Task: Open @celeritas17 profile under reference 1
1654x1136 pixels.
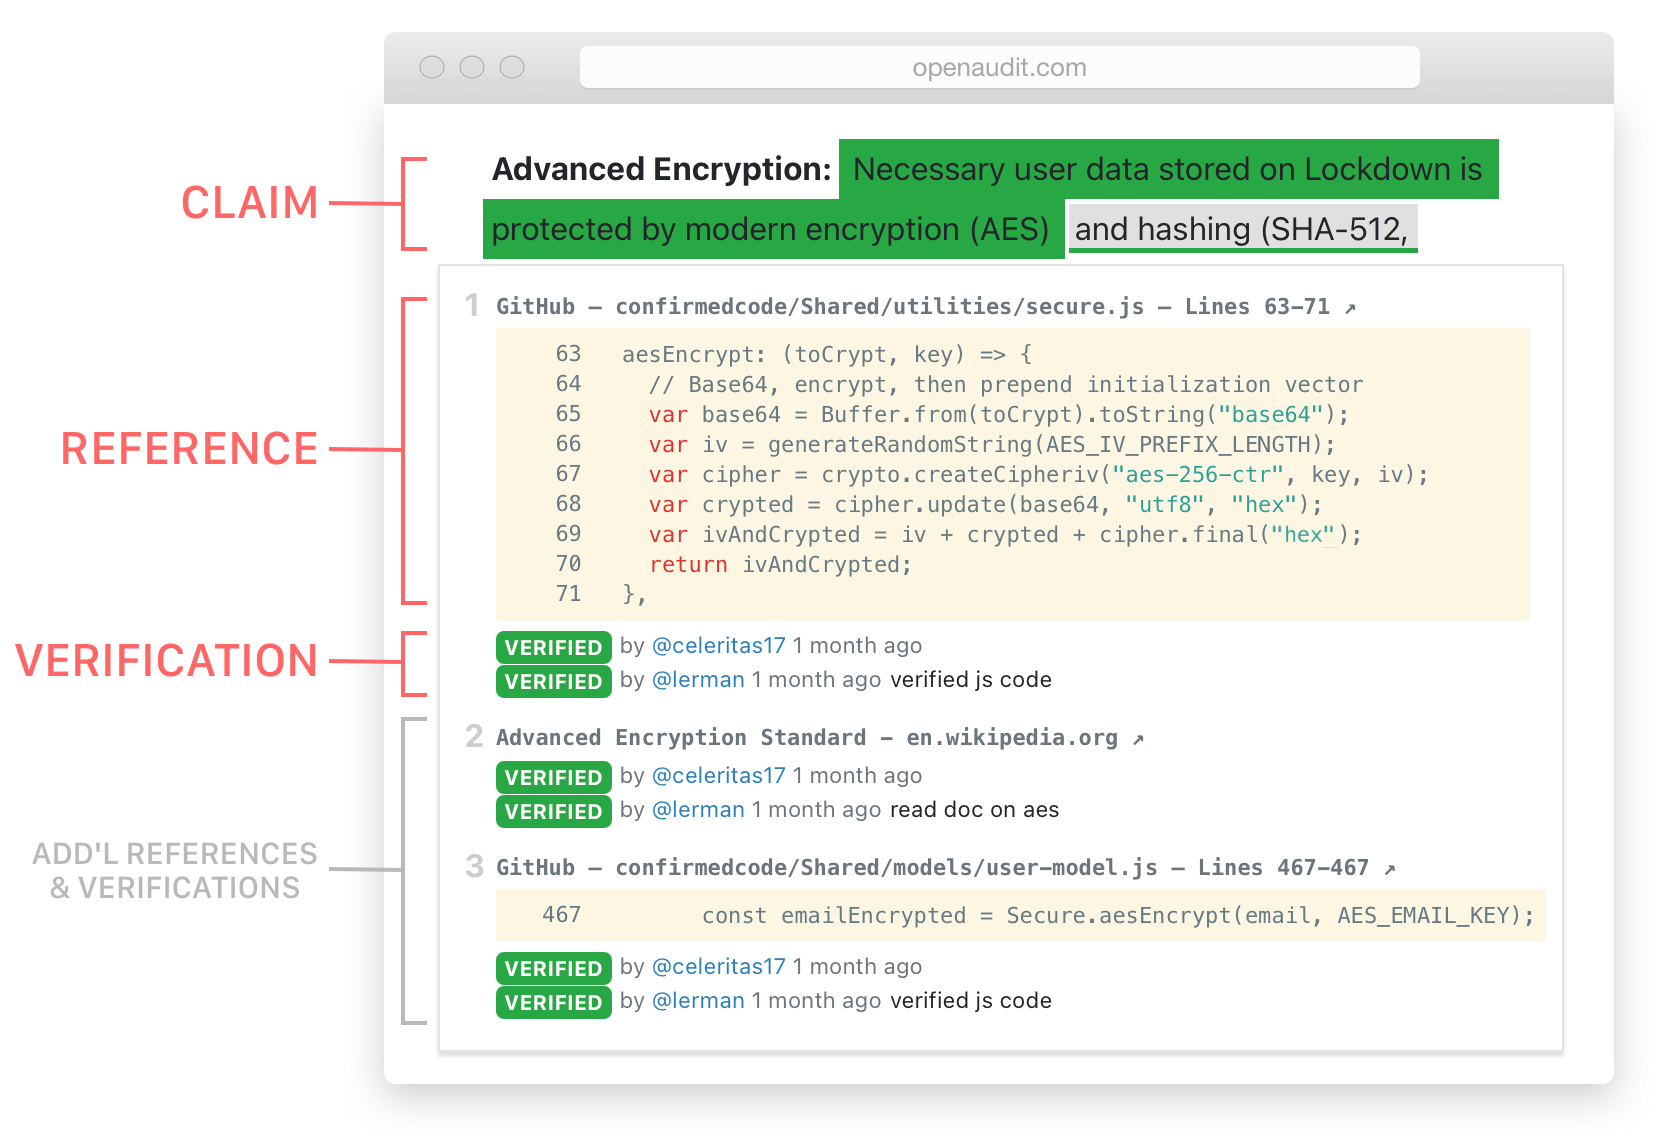Action: coord(719,646)
